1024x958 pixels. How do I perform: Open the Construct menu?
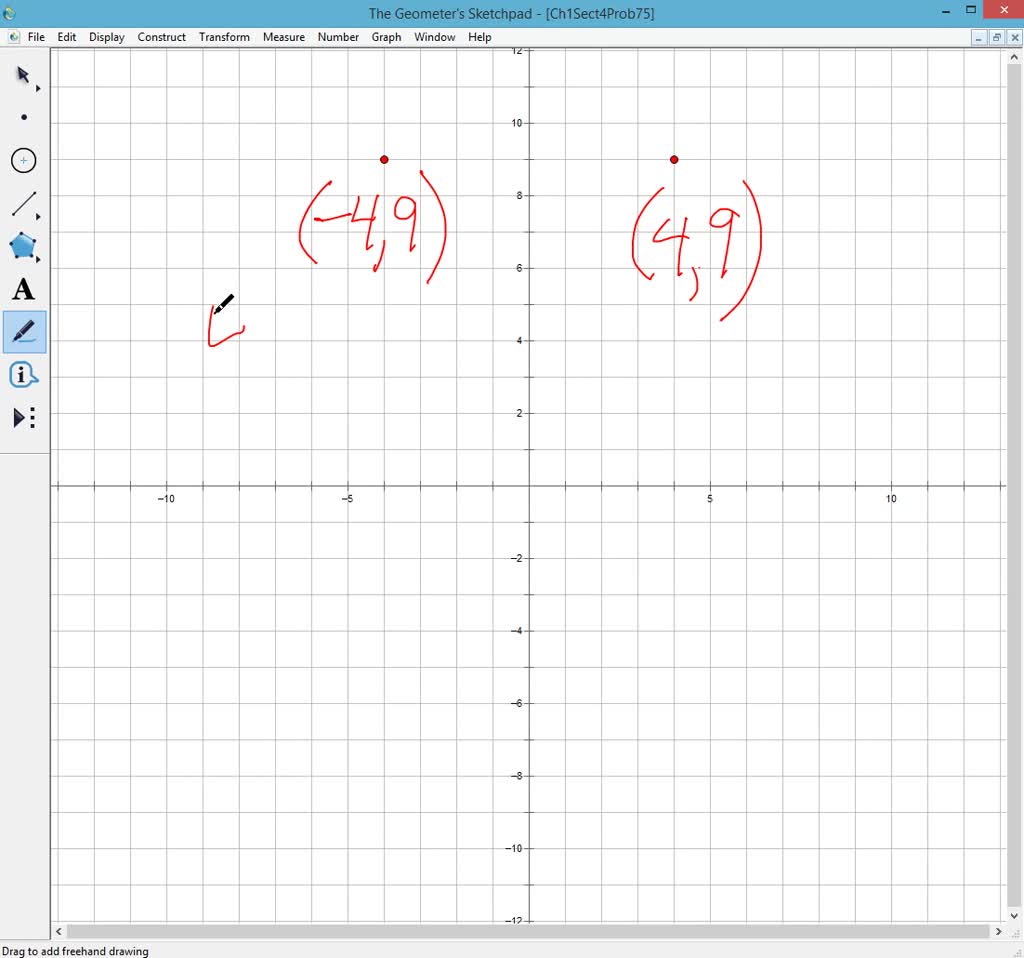tap(161, 37)
